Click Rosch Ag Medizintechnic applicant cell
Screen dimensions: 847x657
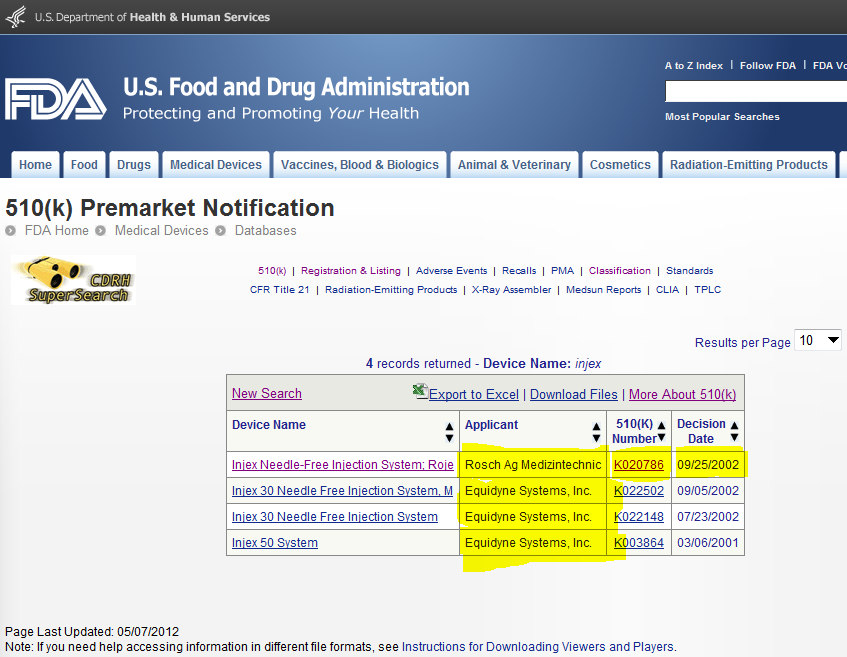click(x=533, y=465)
